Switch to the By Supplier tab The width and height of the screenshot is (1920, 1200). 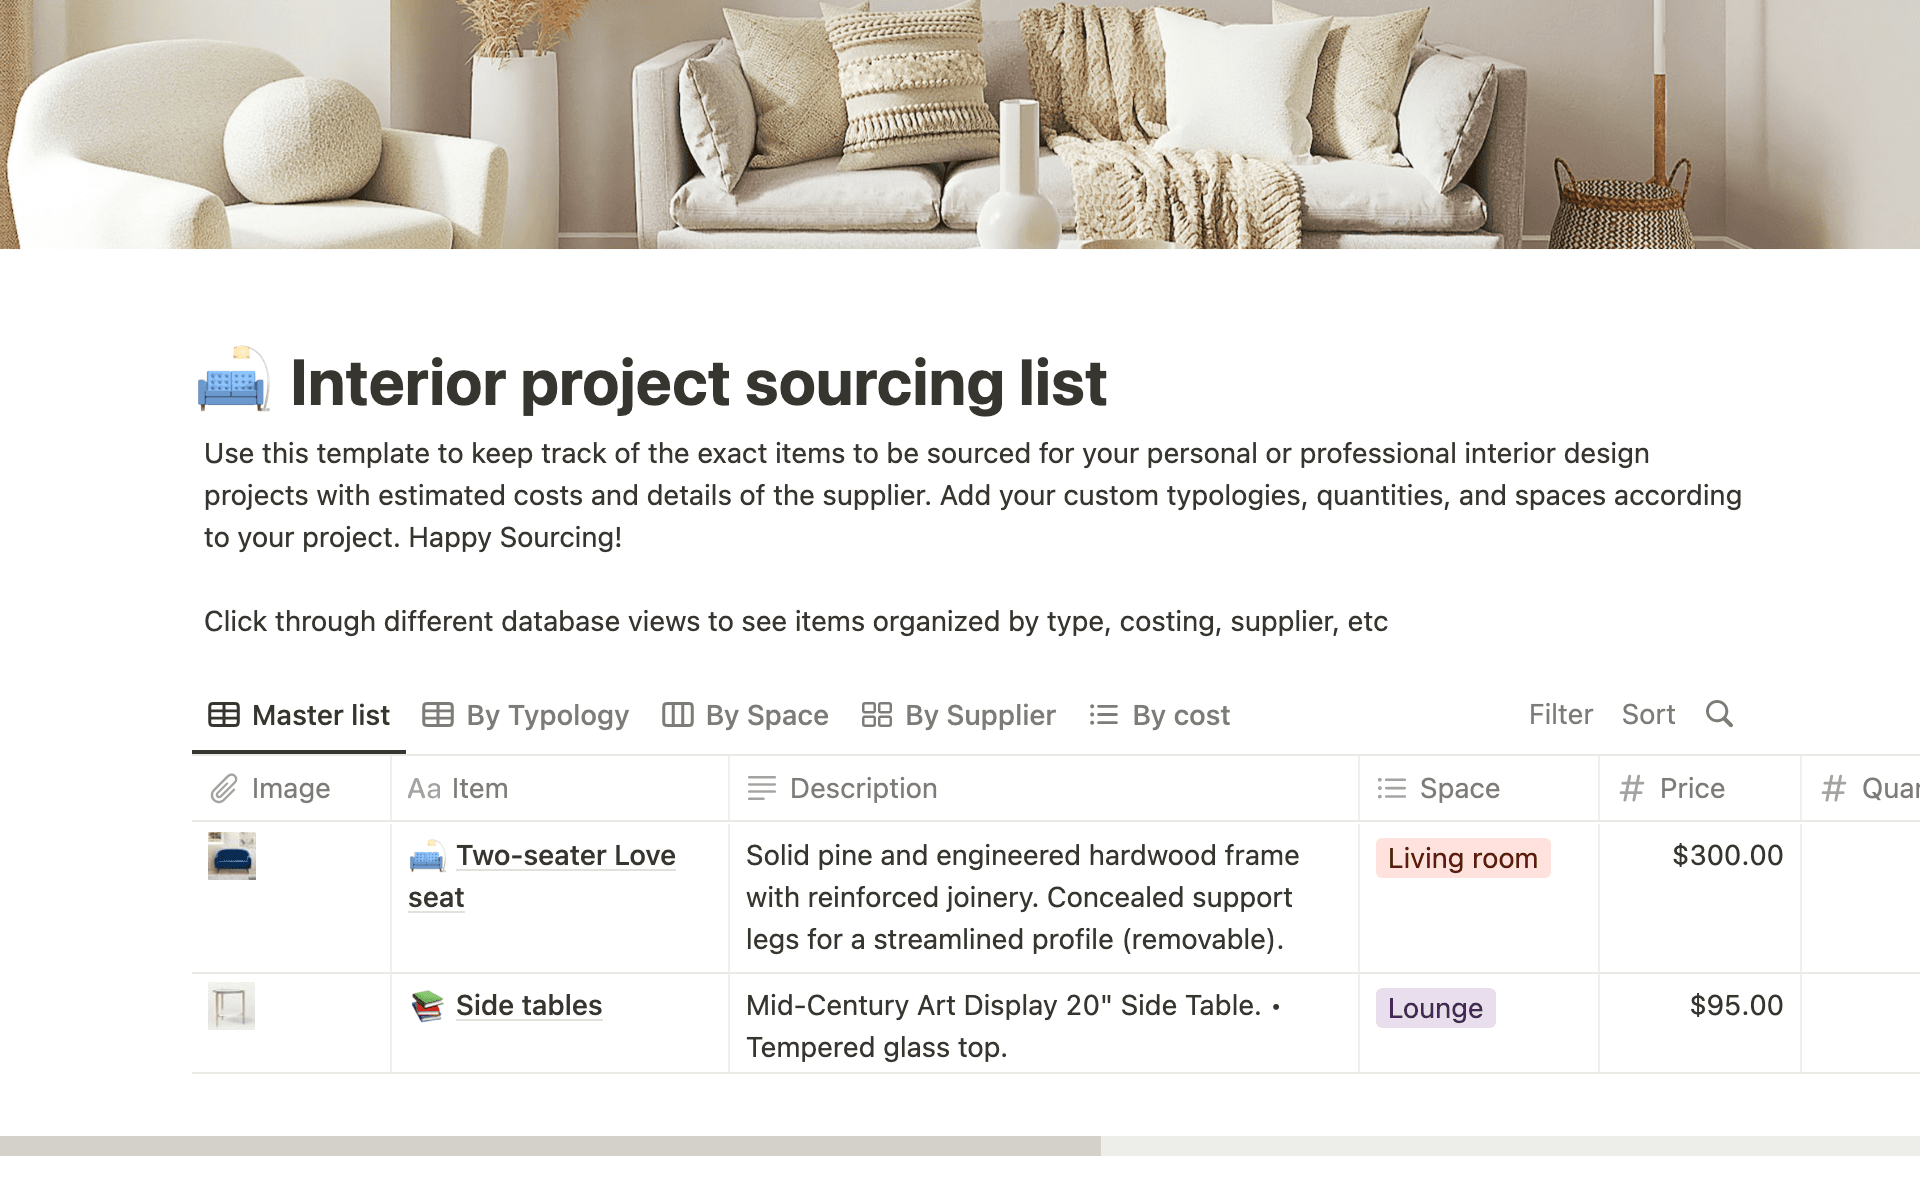click(979, 715)
